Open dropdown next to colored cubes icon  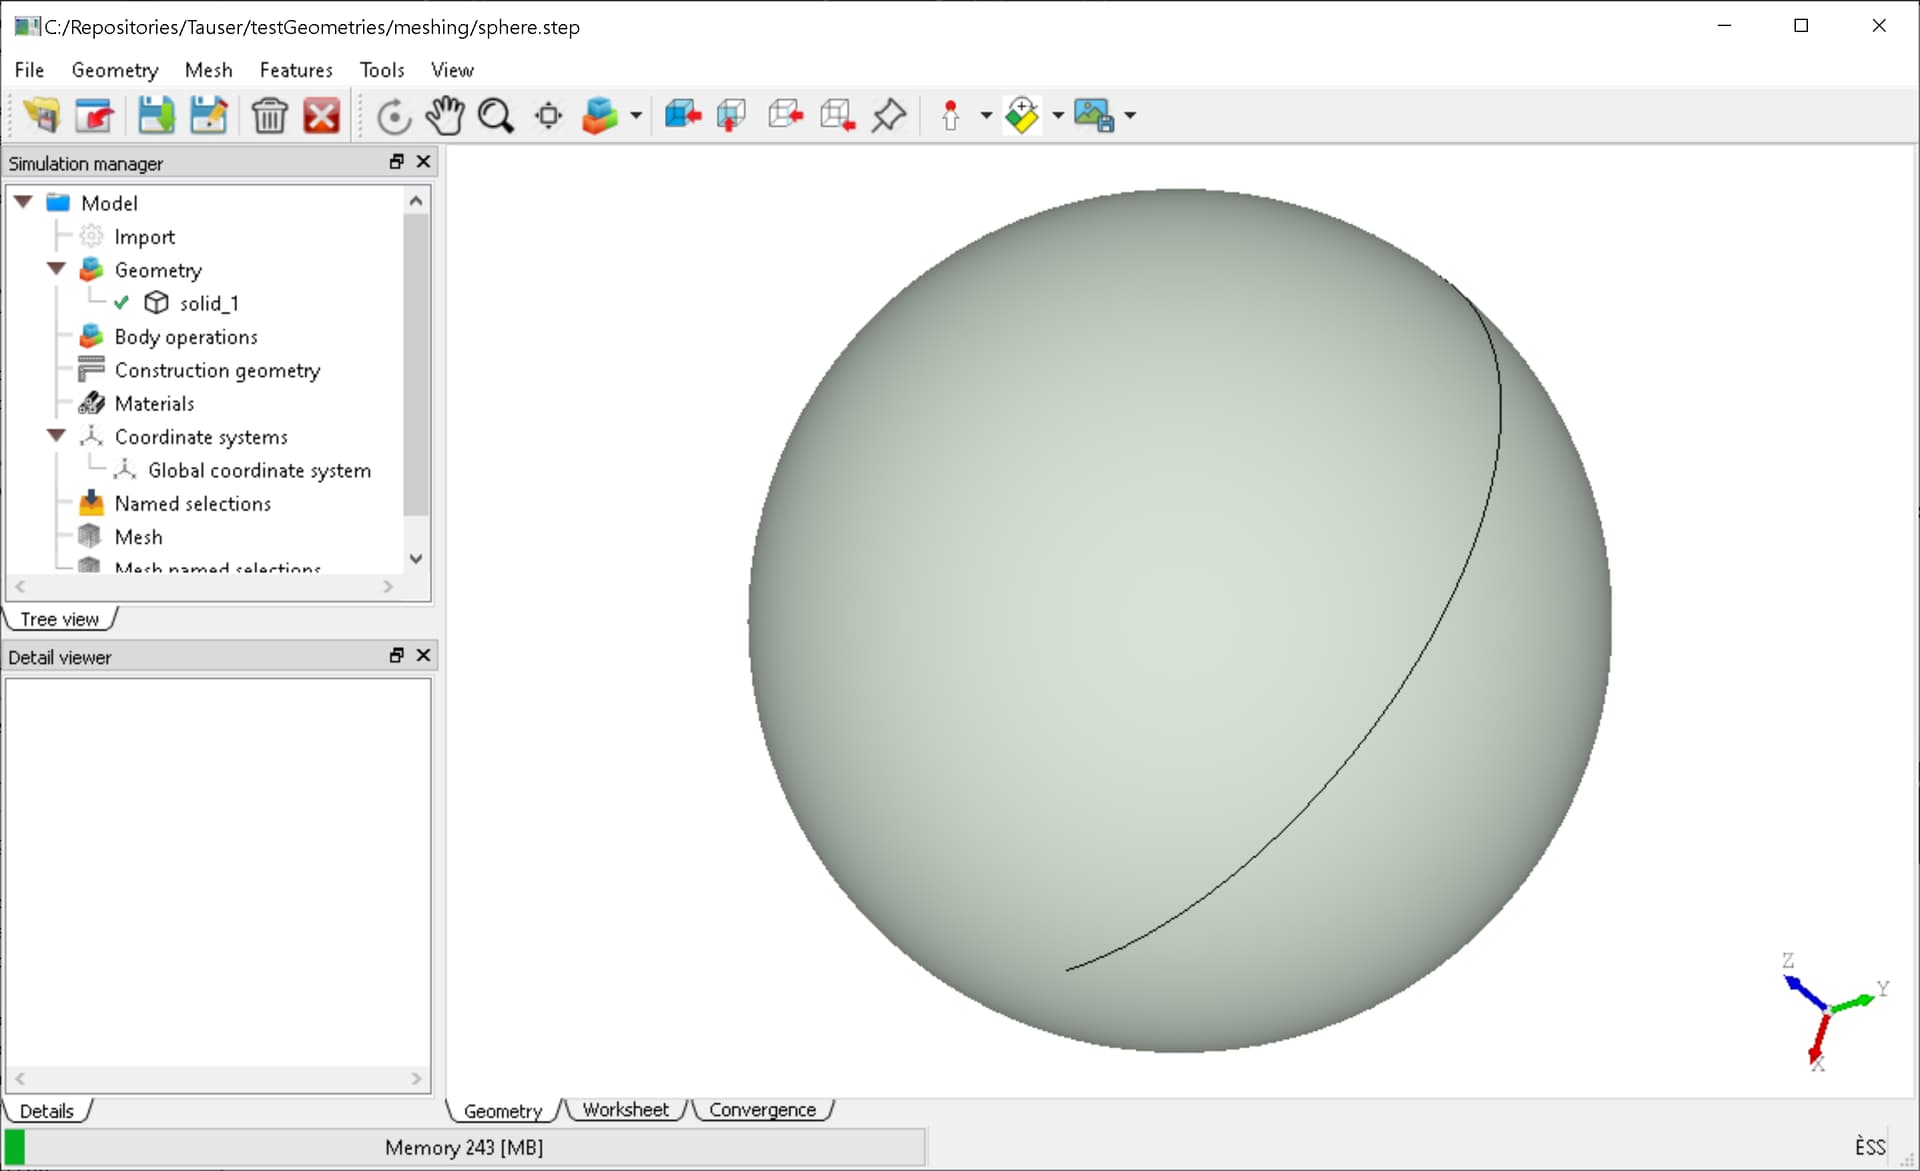click(636, 116)
